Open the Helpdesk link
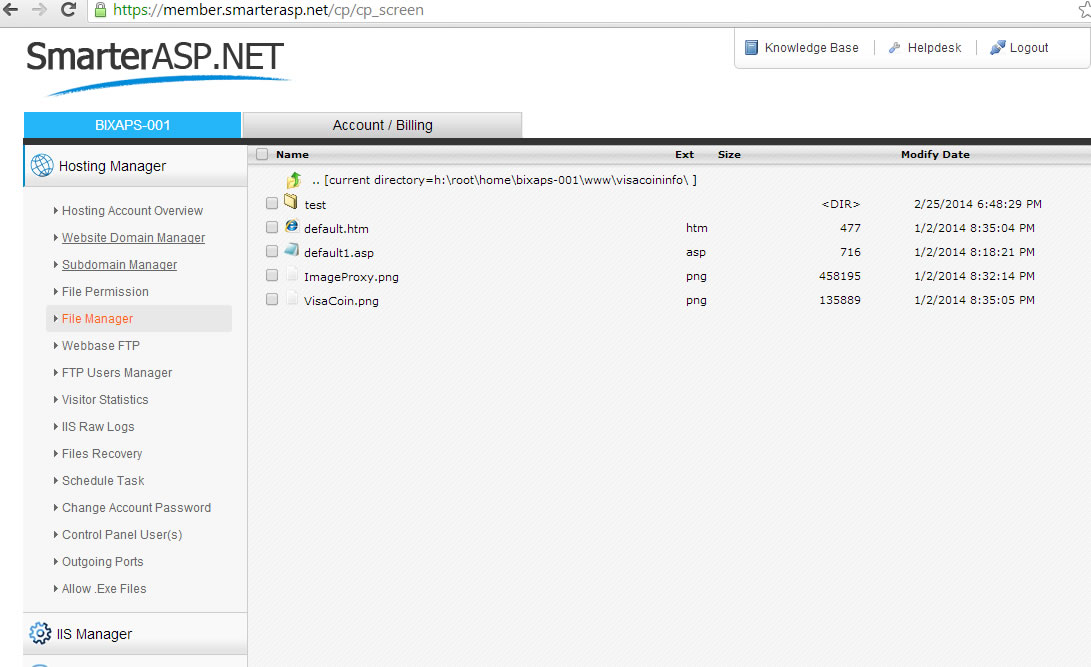Screen dimensions: 1091x667 tap(934, 47)
